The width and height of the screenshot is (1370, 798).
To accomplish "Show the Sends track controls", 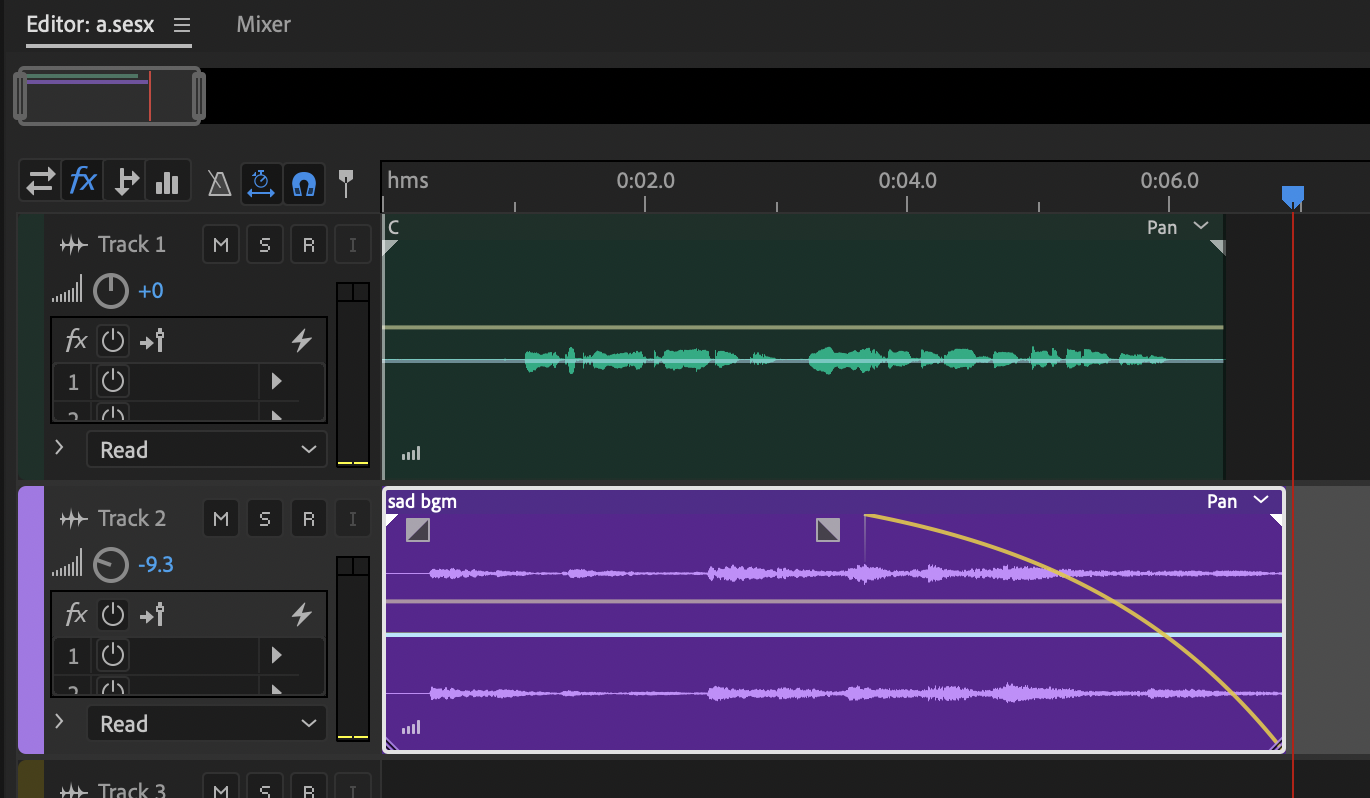I will (126, 182).
